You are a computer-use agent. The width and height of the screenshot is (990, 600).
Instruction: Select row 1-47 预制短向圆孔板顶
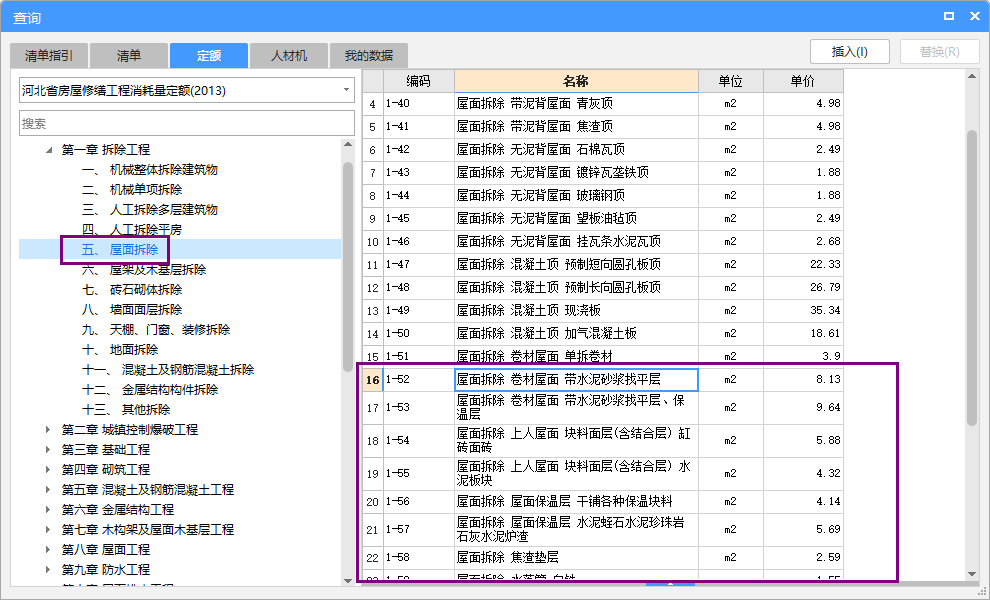coord(603,264)
